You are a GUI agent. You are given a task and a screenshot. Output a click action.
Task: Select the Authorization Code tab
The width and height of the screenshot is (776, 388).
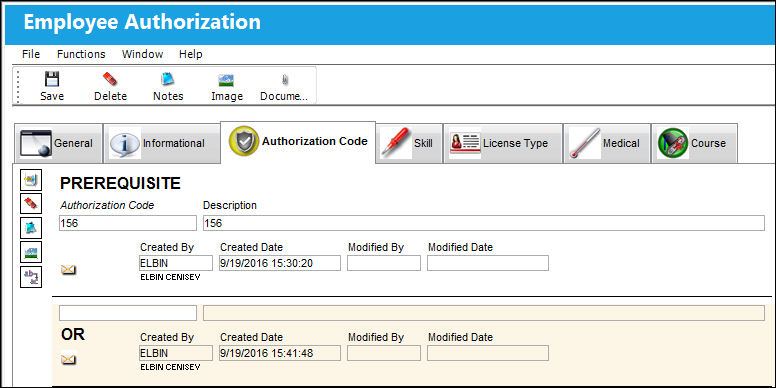click(x=298, y=142)
